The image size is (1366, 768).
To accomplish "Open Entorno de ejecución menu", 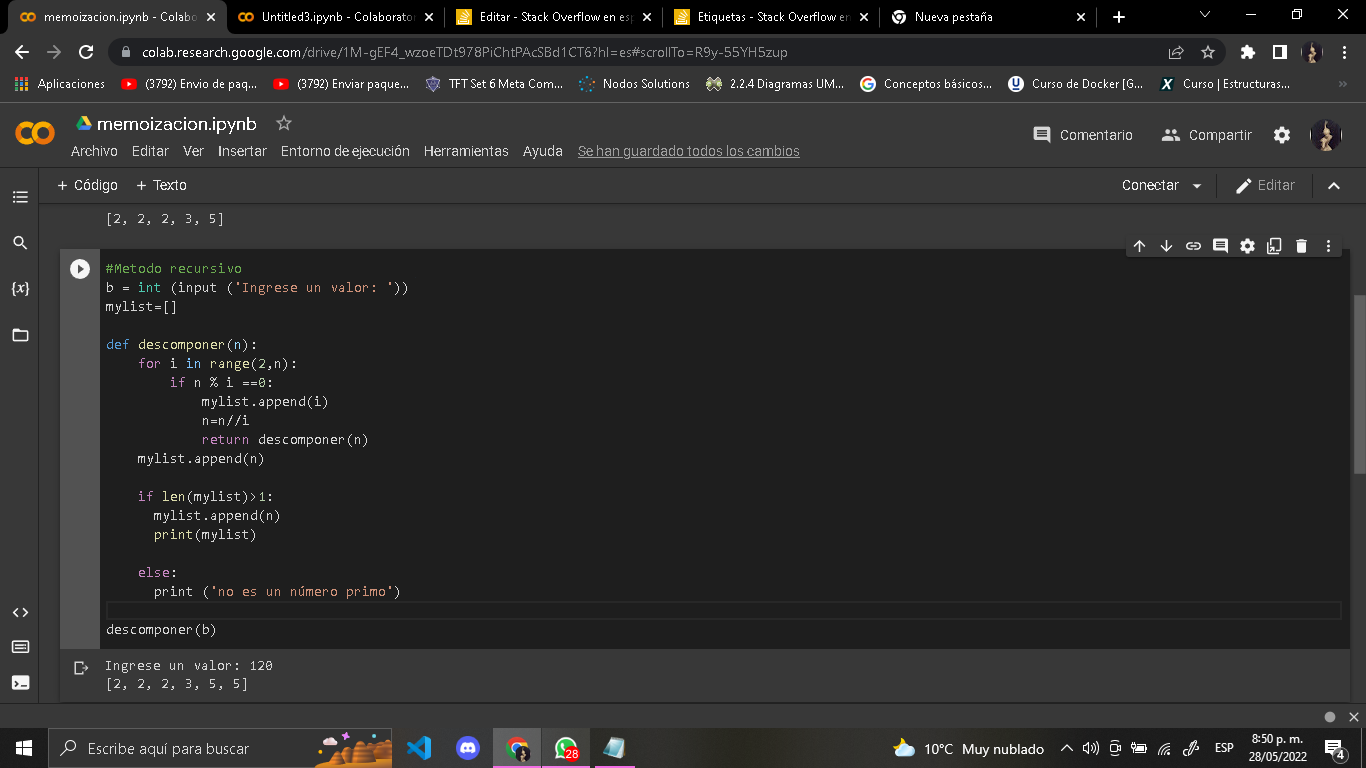I will (345, 151).
